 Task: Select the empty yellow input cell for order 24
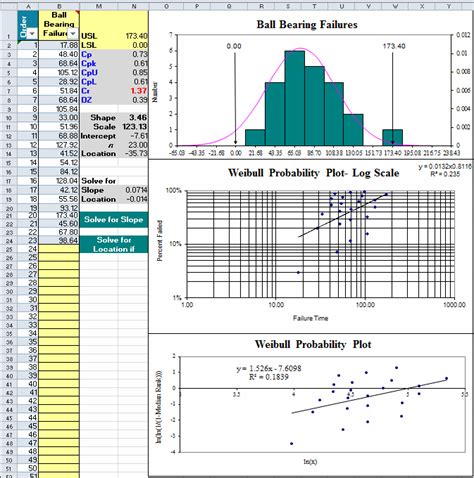pyautogui.click(x=59, y=249)
